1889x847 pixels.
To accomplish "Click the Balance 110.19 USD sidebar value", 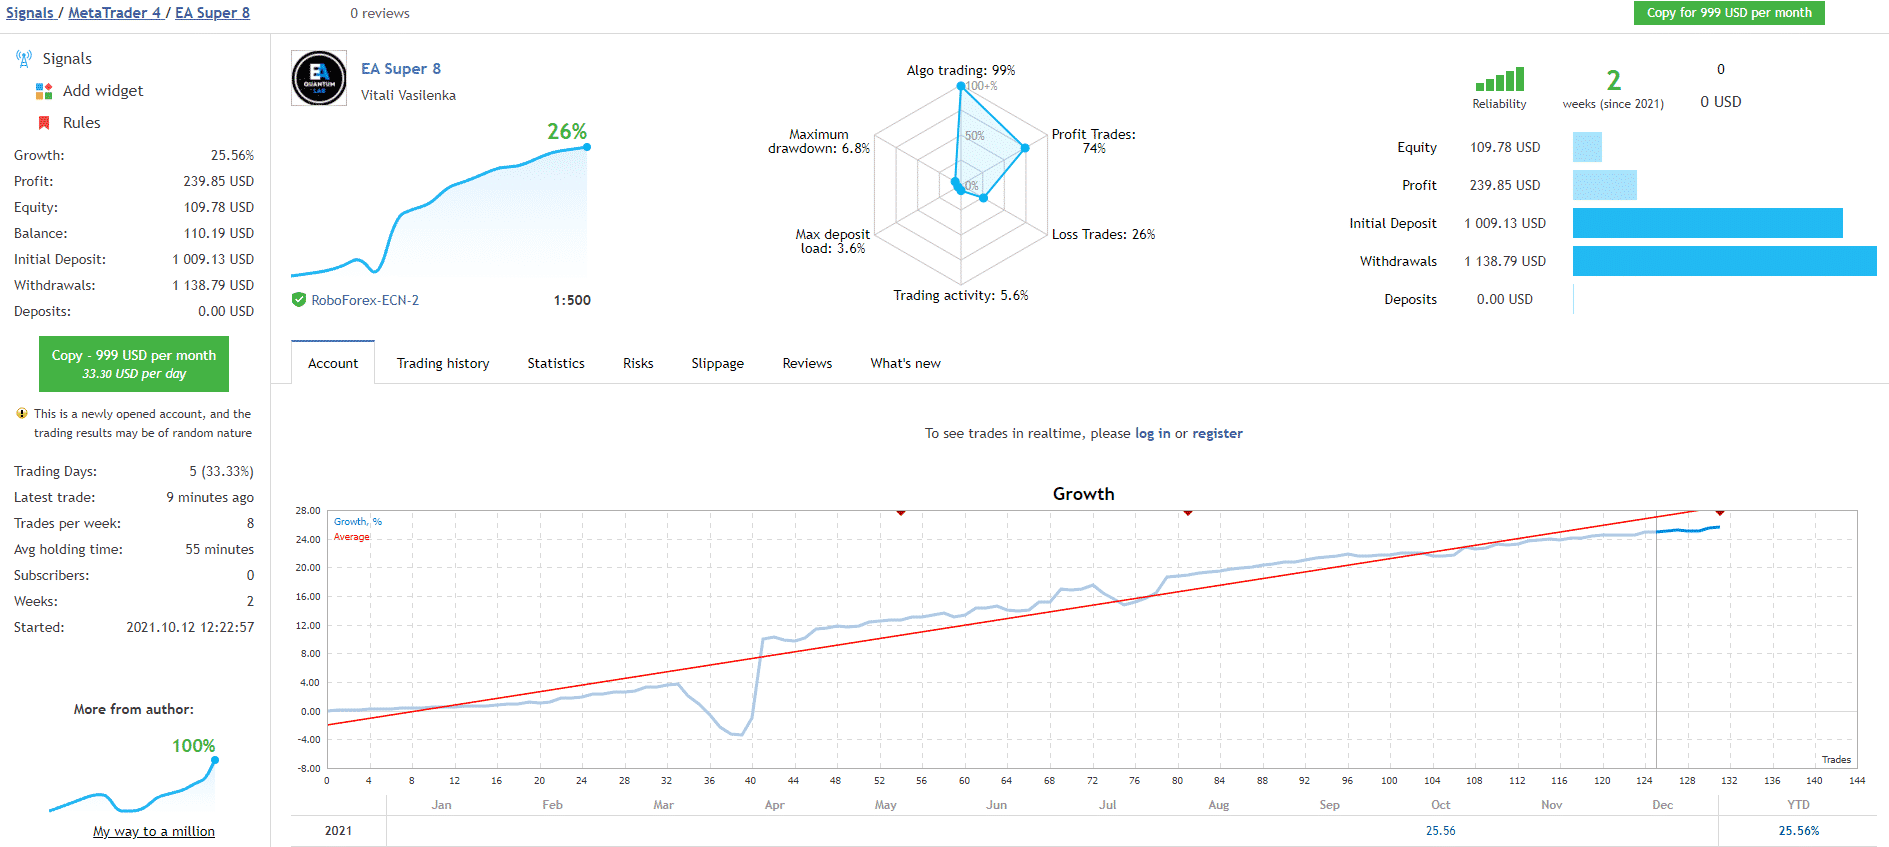I will [219, 233].
